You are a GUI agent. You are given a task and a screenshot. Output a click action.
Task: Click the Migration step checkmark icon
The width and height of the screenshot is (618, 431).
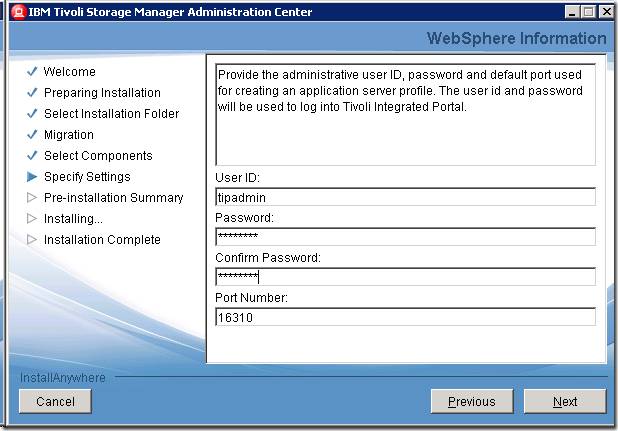click(32, 135)
